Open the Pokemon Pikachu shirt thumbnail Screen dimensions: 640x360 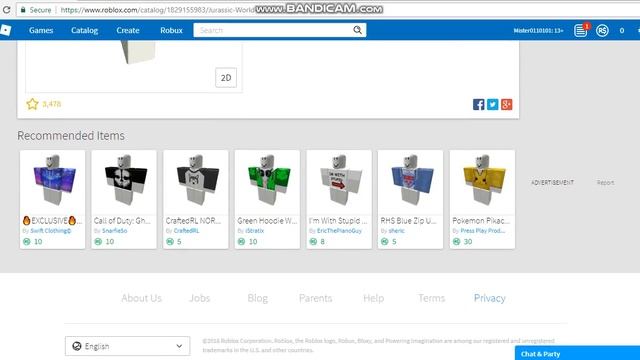coord(482,182)
